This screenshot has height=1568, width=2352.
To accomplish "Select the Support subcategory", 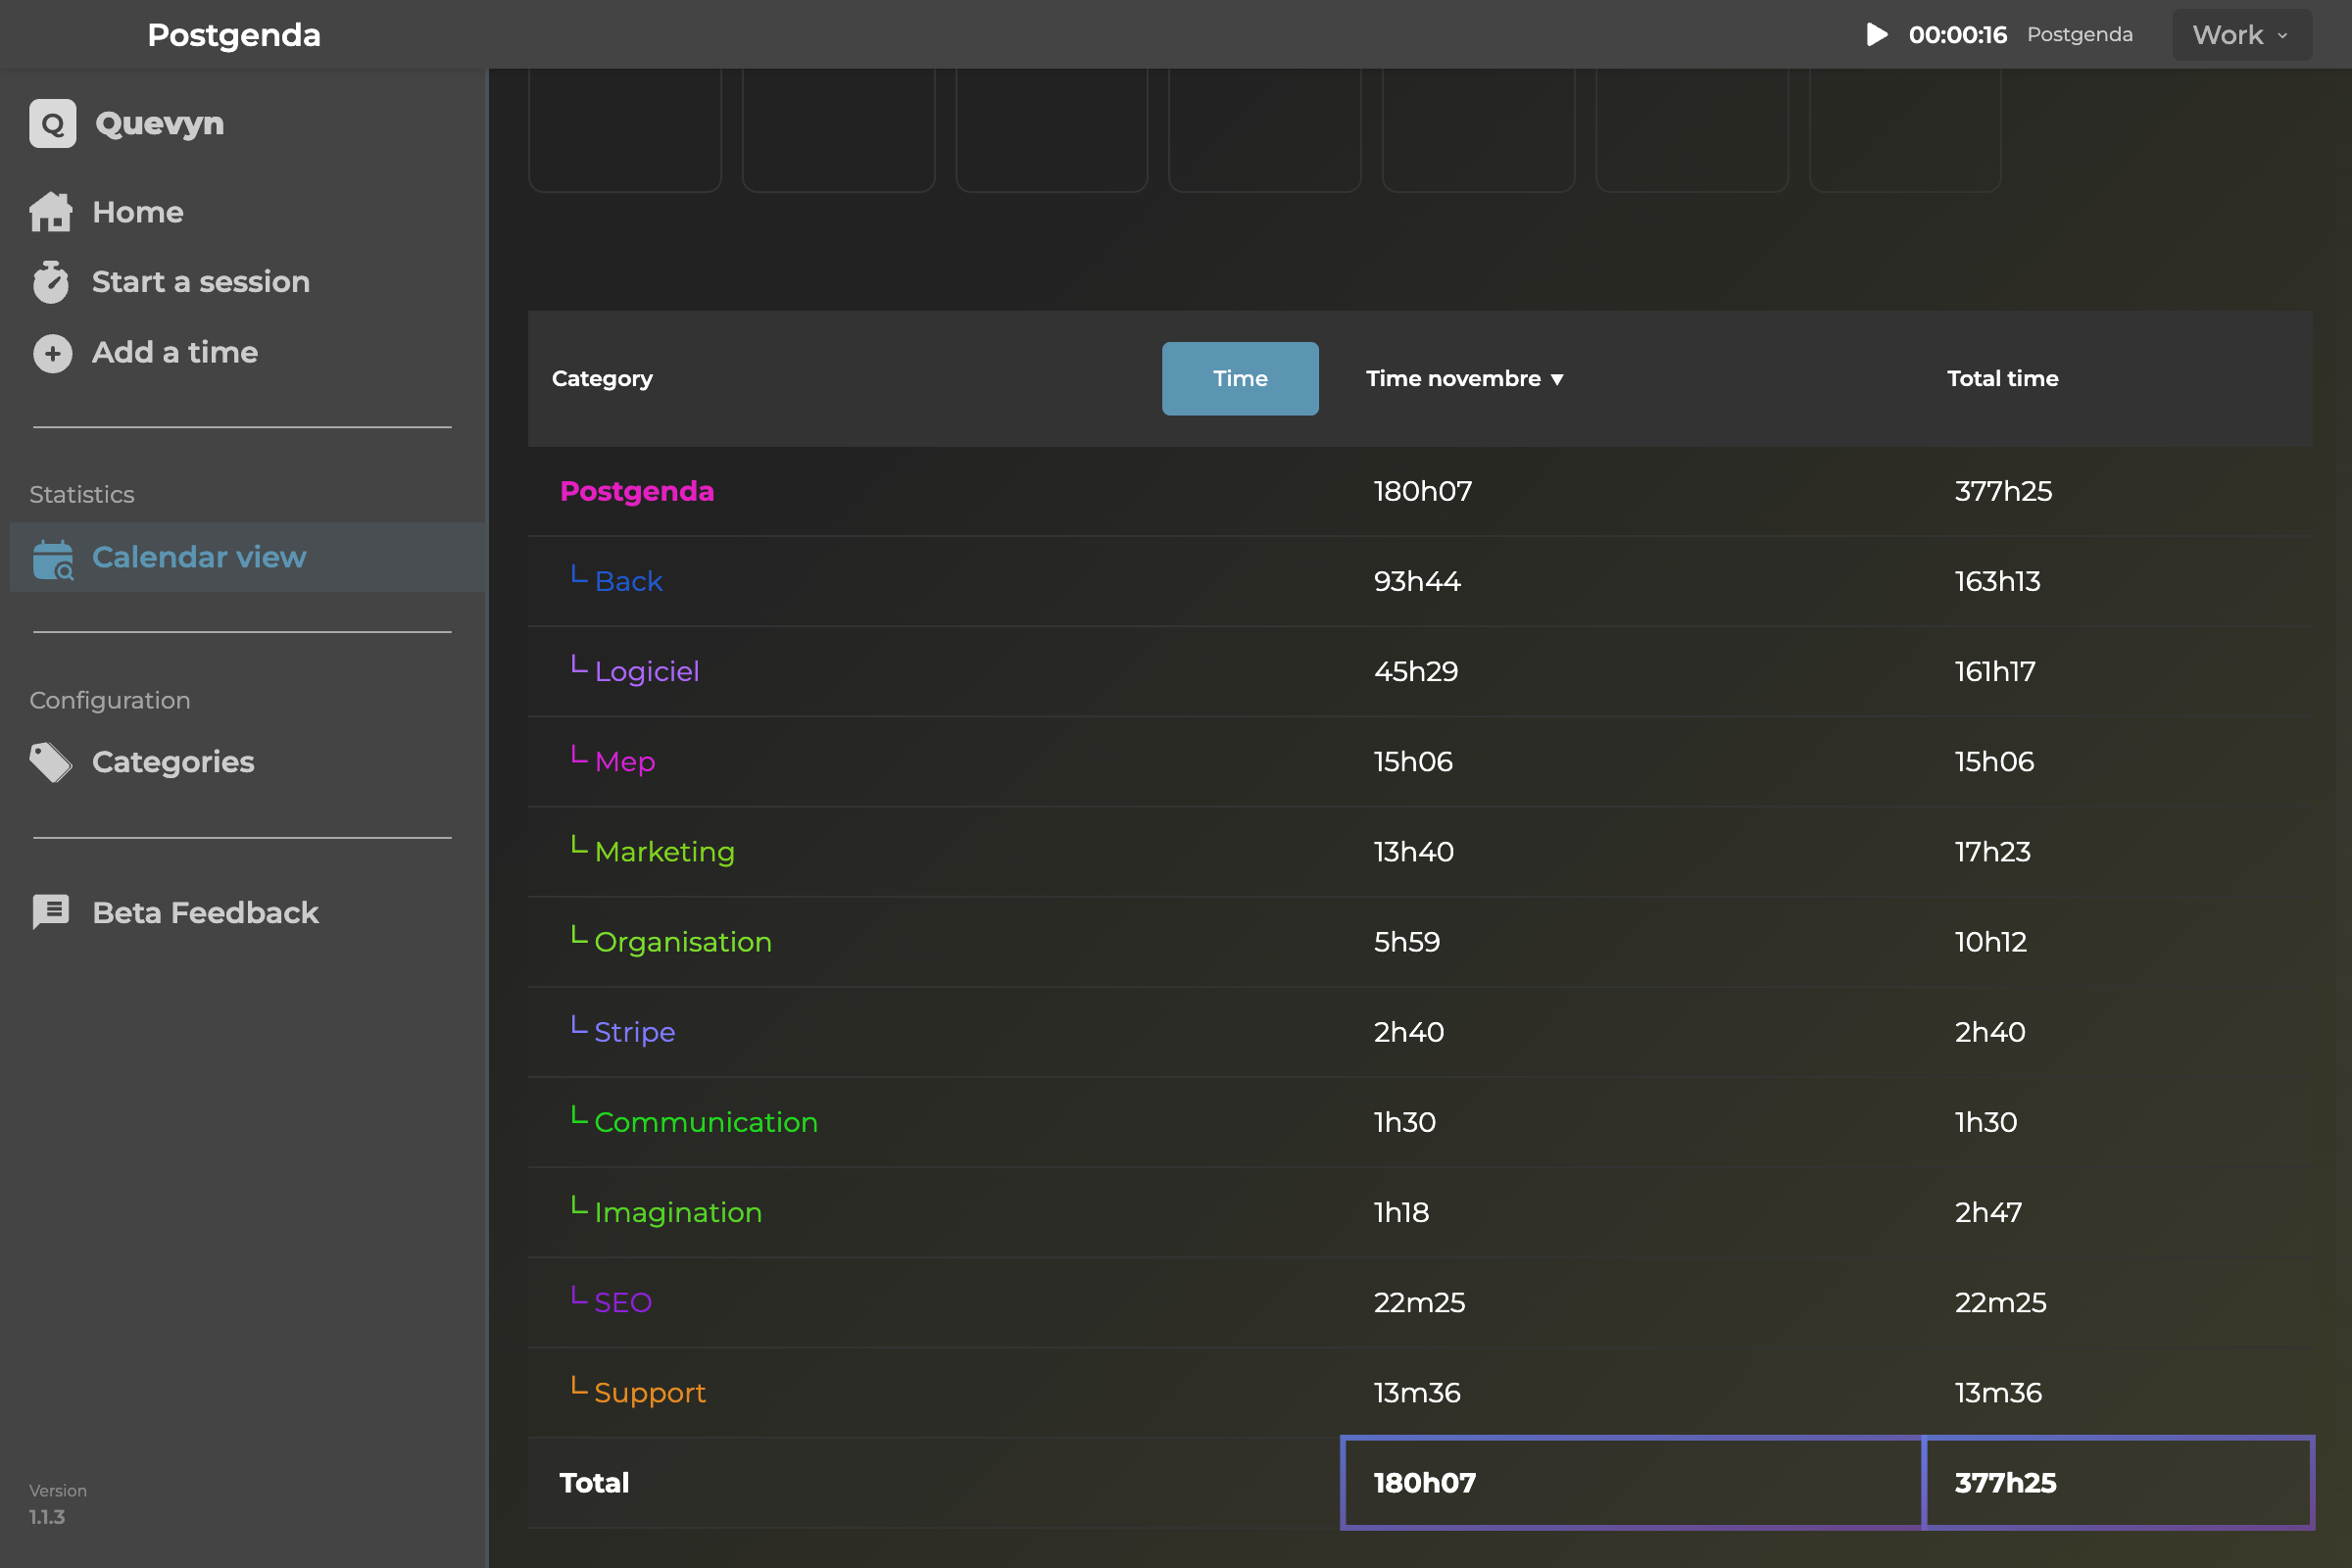I will coord(650,1392).
